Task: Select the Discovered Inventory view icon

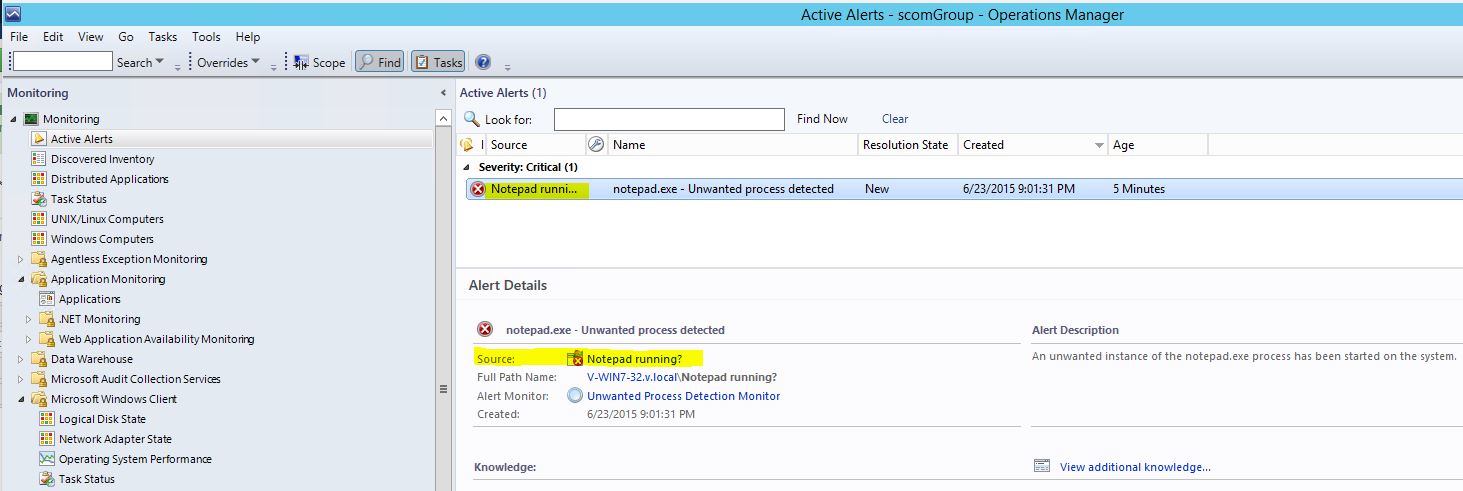Action: [39, 159]
